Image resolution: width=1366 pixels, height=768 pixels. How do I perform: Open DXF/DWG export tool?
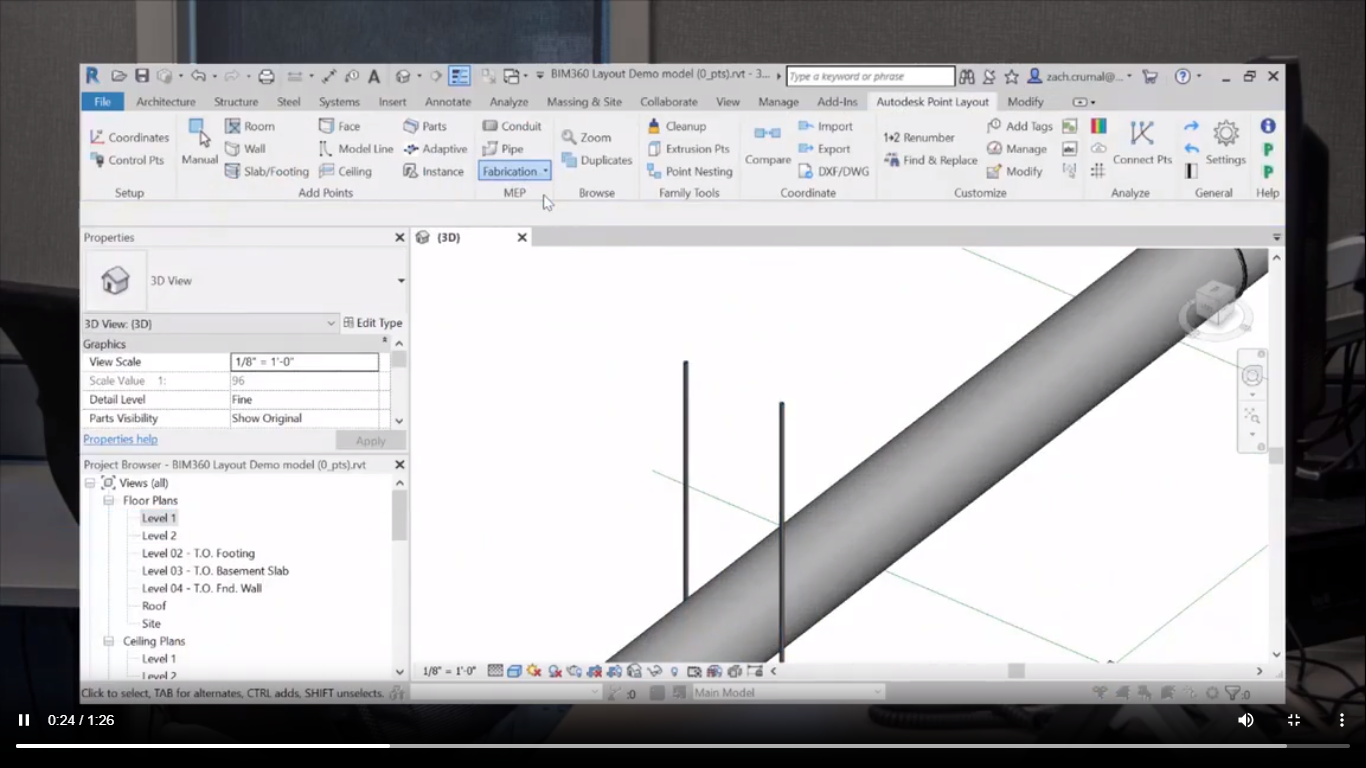(834, 171)
